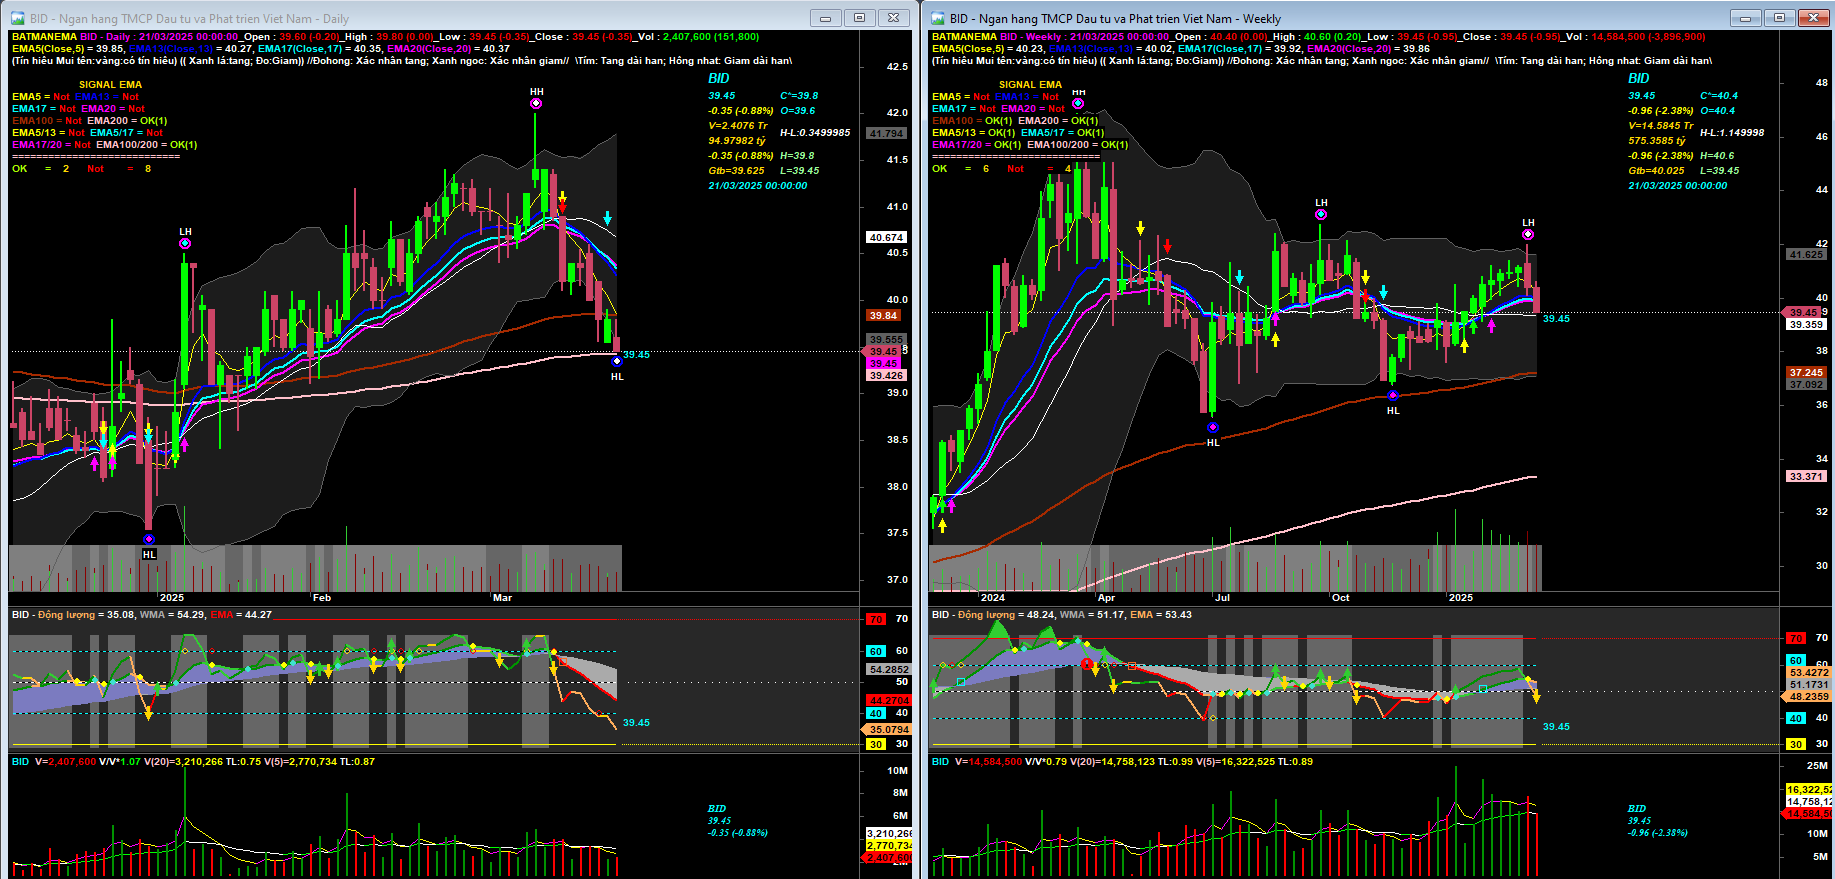Click the C*=39.8 value in Daily info block
Viewport: 1835px width, 879px height.
tap(799, 96)
